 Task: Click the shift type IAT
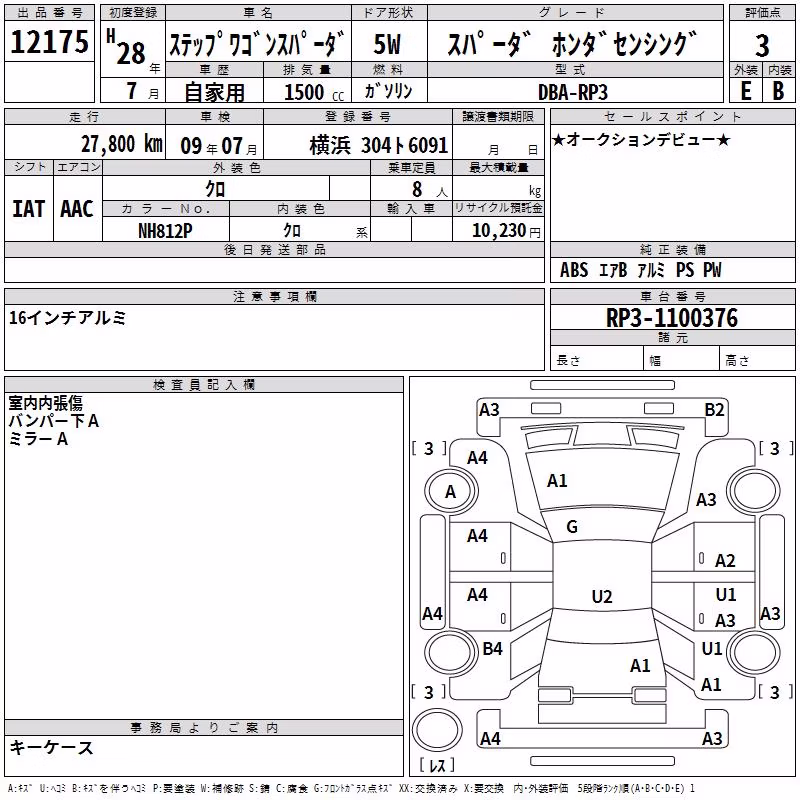pyautogui.click(x=28, y=209)
